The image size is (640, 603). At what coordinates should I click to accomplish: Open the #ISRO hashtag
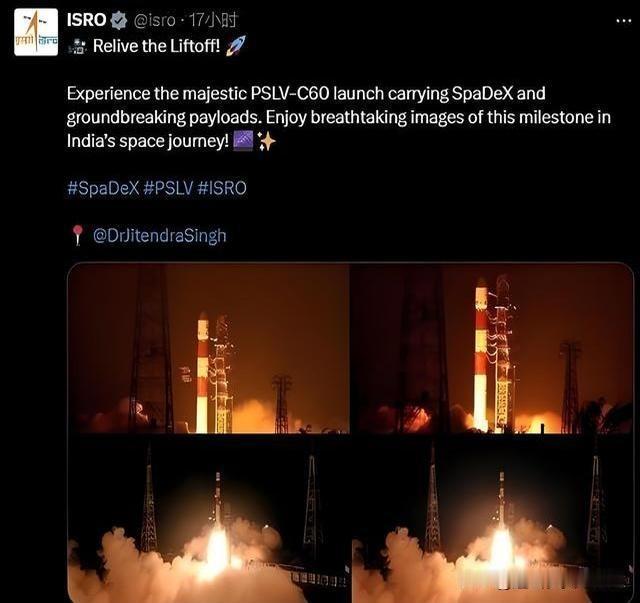(x=222, y=189)
